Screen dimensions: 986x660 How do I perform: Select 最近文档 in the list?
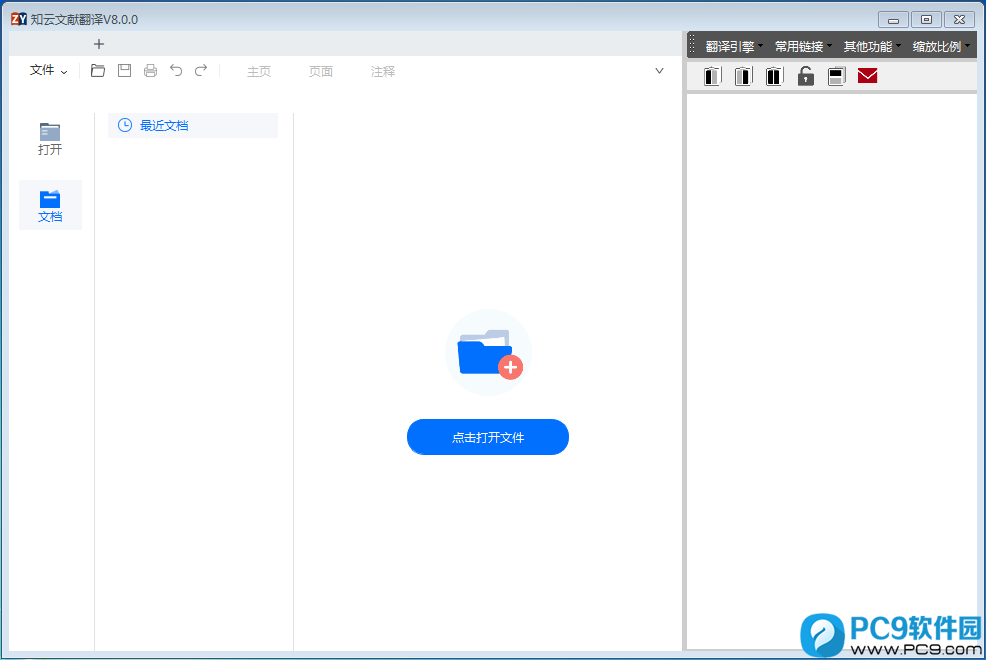(x=193, y=125)
